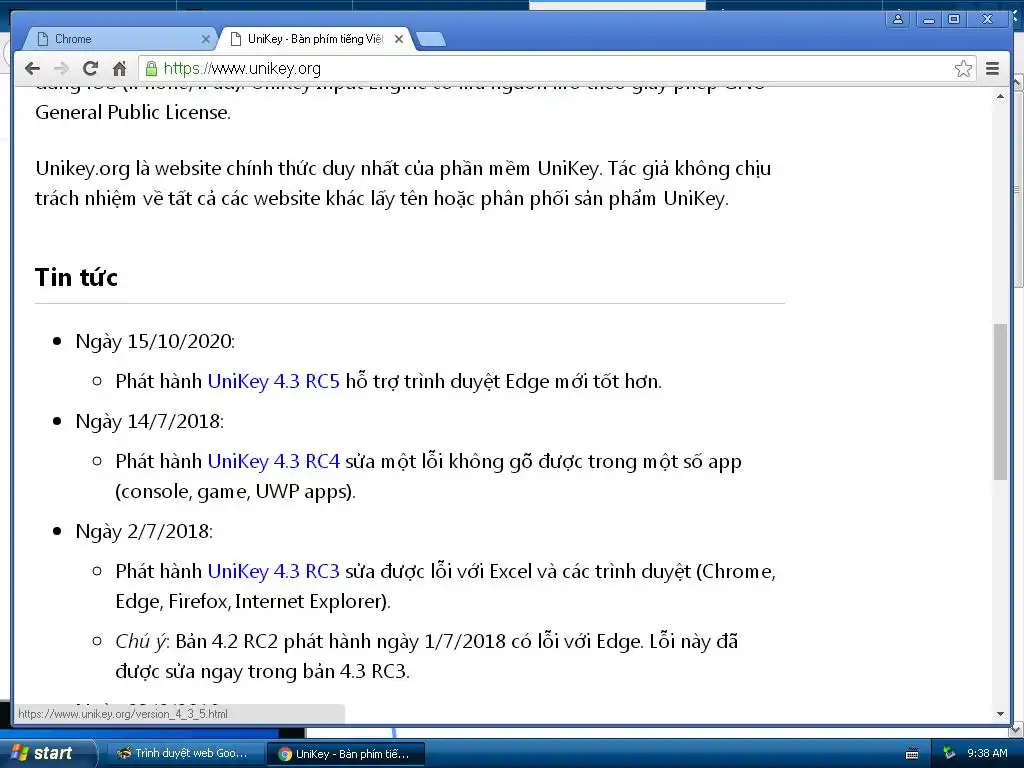
Task: Click the page scrollbar down arrow
Action: click(x=1000, y=714)
